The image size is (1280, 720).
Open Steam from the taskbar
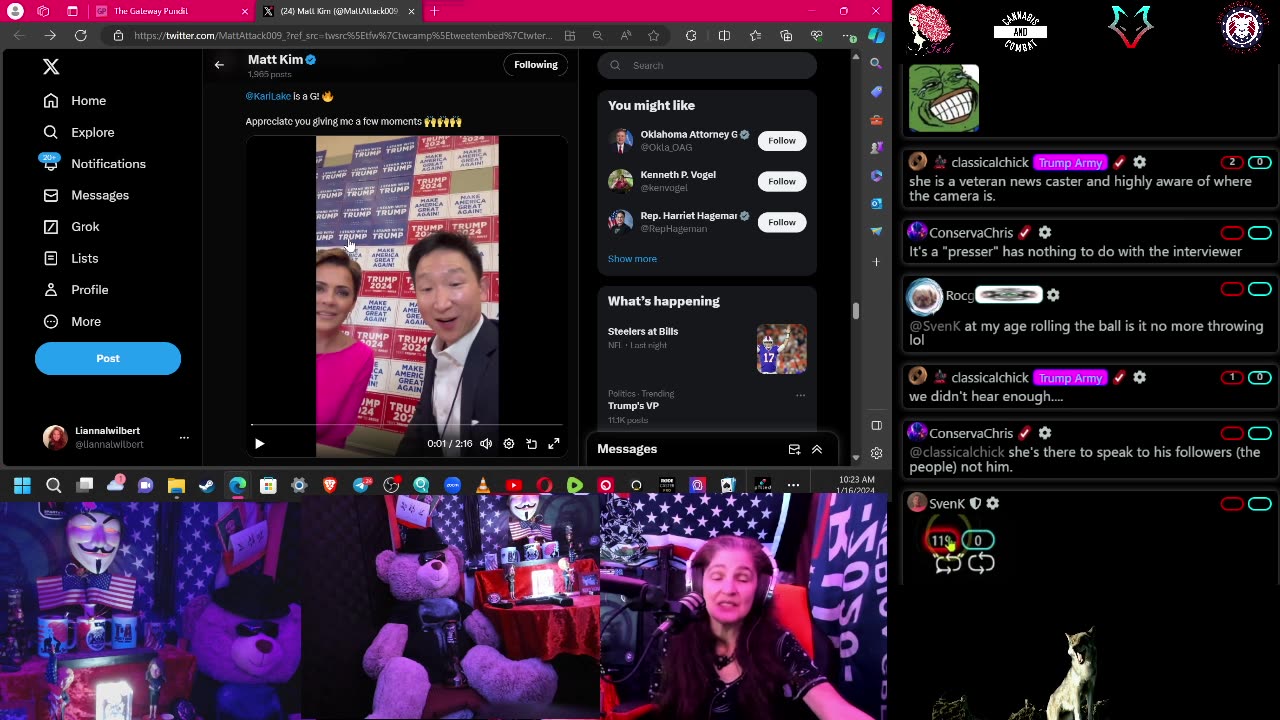point(207,486)
